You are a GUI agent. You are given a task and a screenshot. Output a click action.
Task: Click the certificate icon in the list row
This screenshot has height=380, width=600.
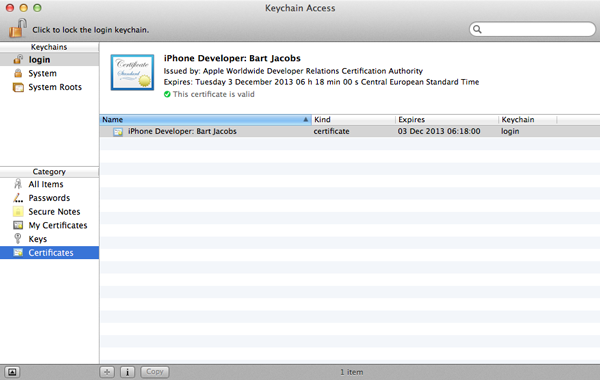tap(118, 132)
